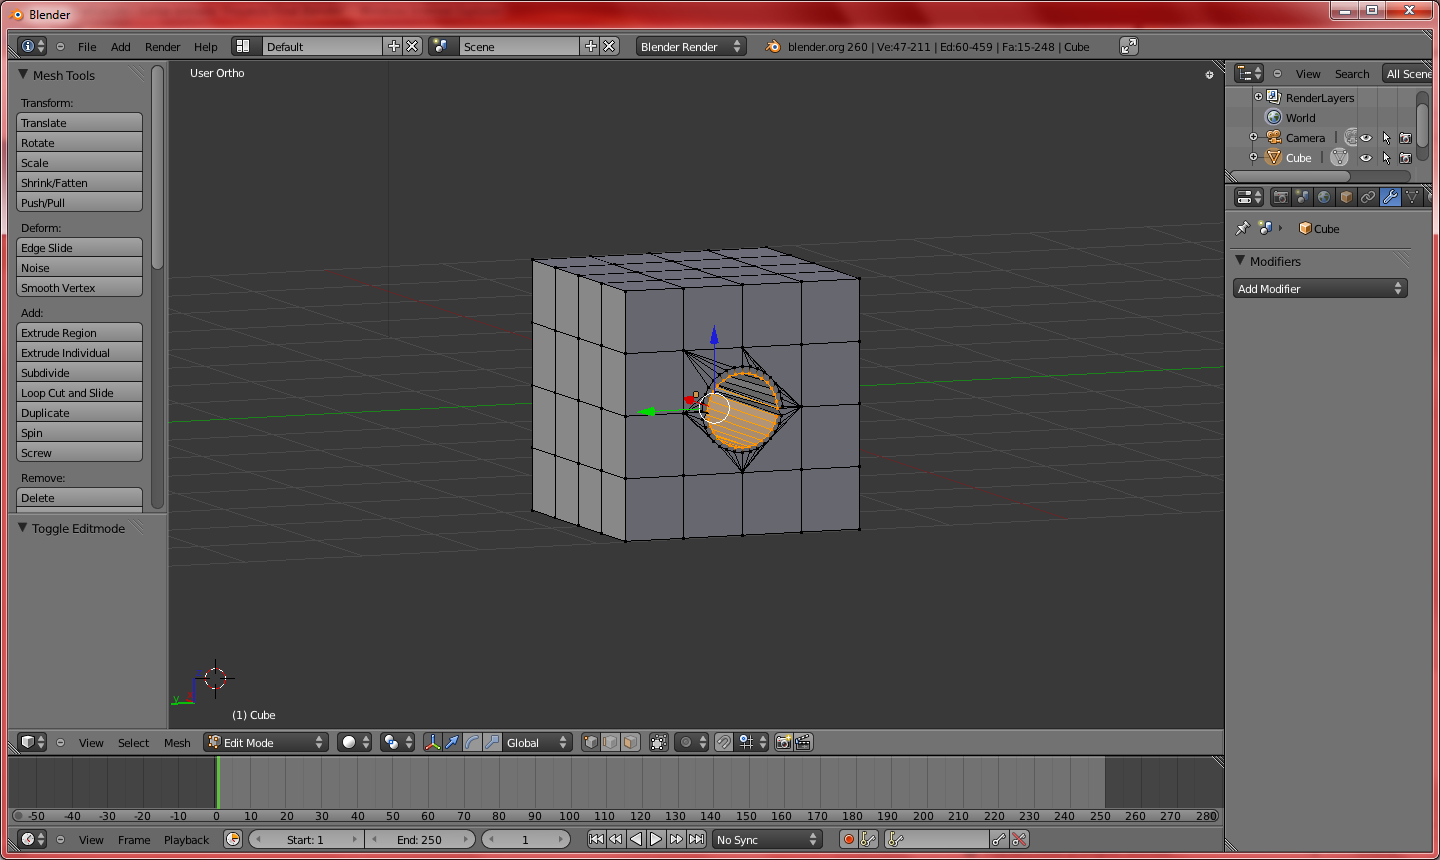
Task: Toggle limit selection to visible
Action: click(x=658, y=742)
